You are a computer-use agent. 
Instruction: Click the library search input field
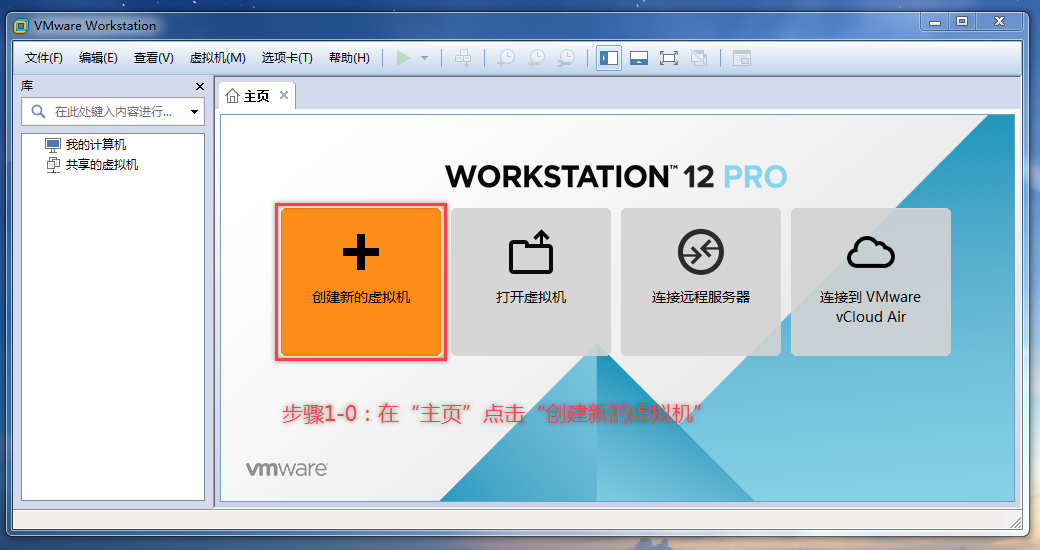point(113,111)
